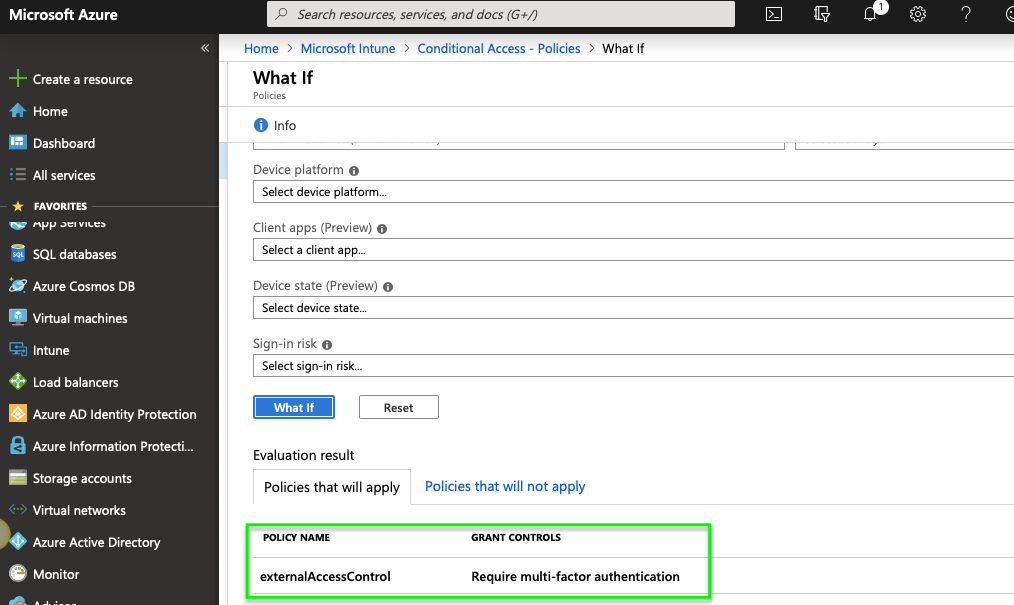Click the Azure Active Directory icon
The image size is (1014, 605).
pos(17,542)
